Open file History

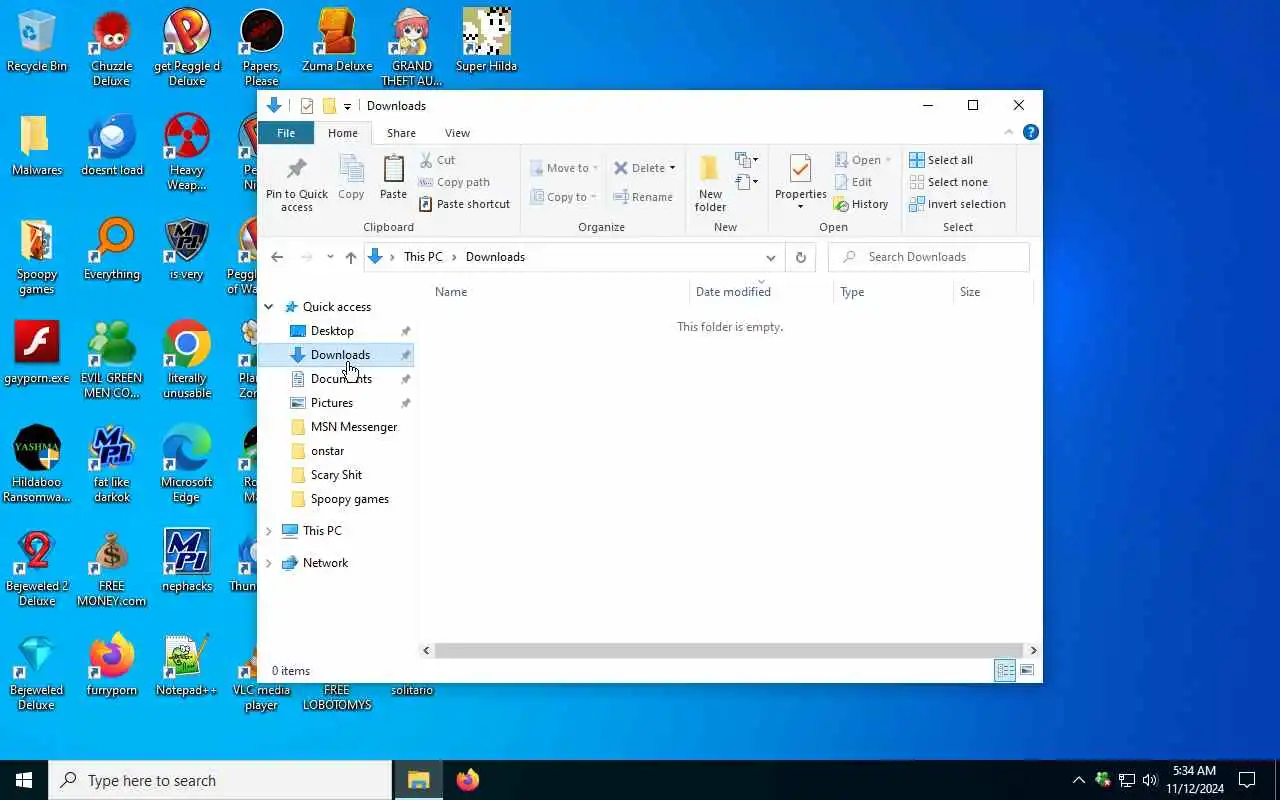pyautogui.click(x=861, y=204)
